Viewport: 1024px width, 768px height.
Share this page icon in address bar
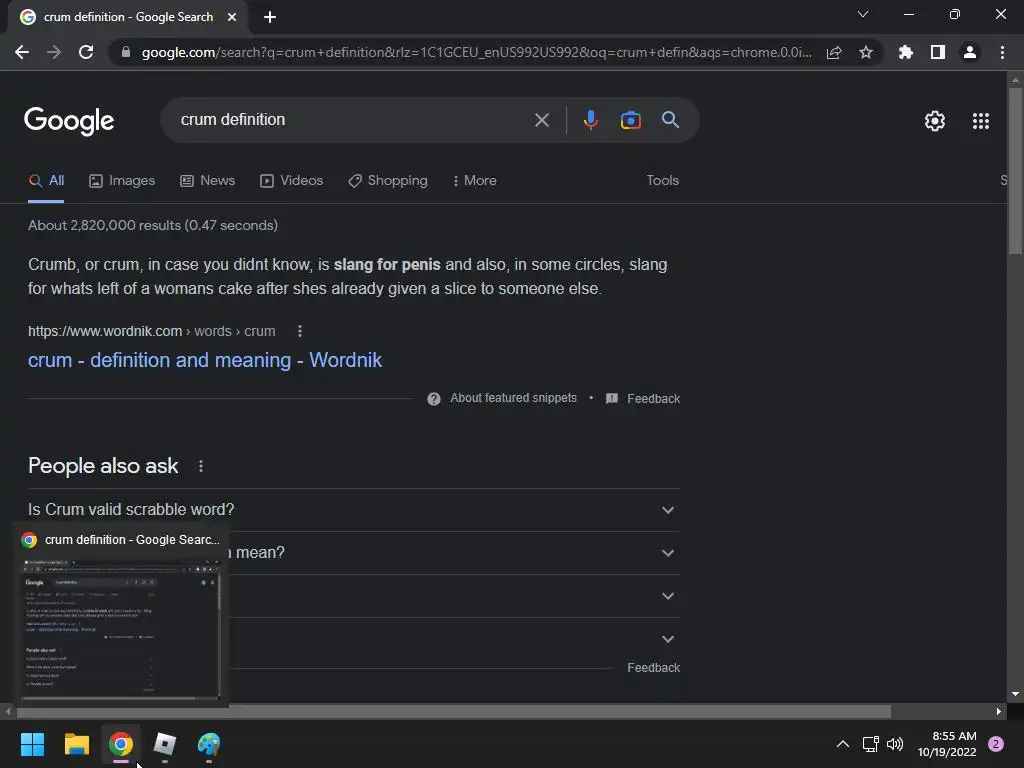834,52
